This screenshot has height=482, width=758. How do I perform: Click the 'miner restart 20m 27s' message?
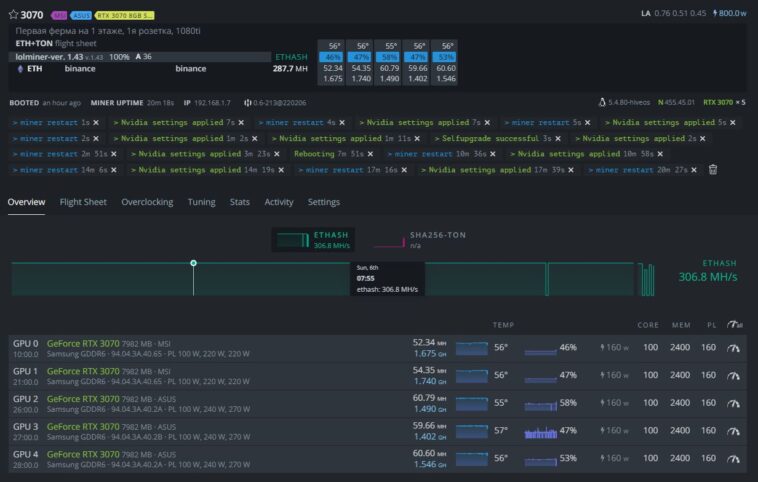pos(638,170)
